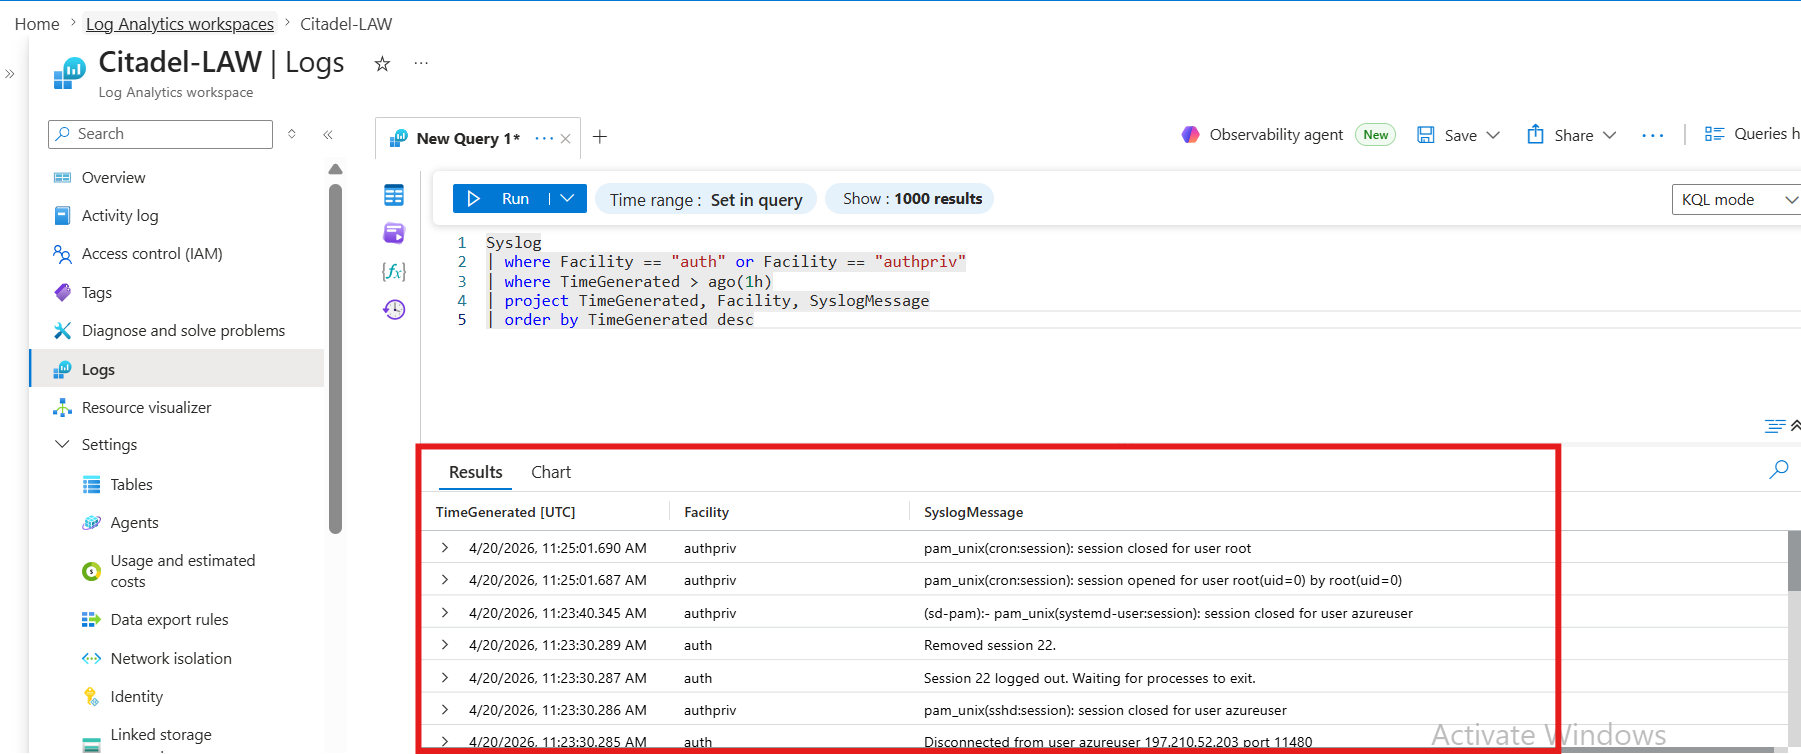Close the New Query 1 tab
Image resolution: width=1801 pixels, height=754 pixels.
[x=566, y=139]
